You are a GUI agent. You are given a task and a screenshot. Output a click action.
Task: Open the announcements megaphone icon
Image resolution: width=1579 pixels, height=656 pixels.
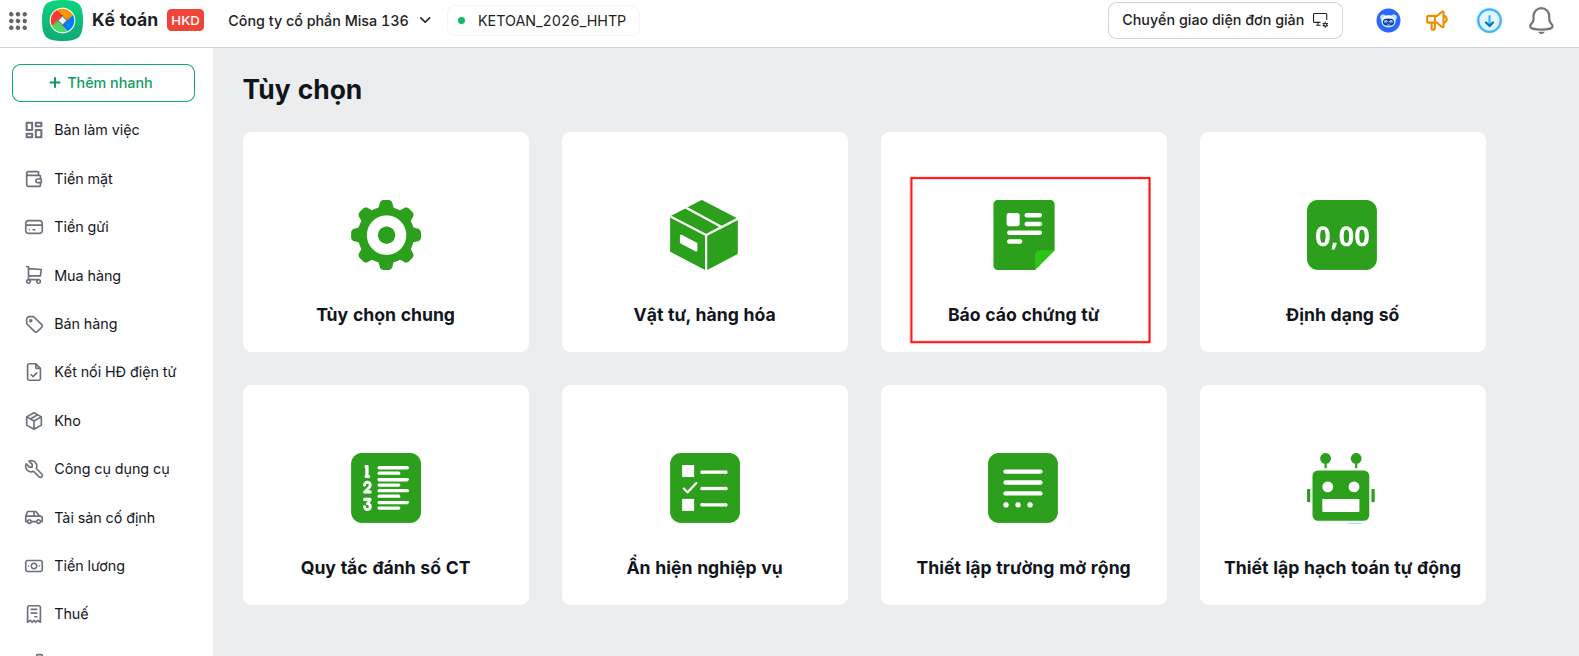[x=1437, y=20]
